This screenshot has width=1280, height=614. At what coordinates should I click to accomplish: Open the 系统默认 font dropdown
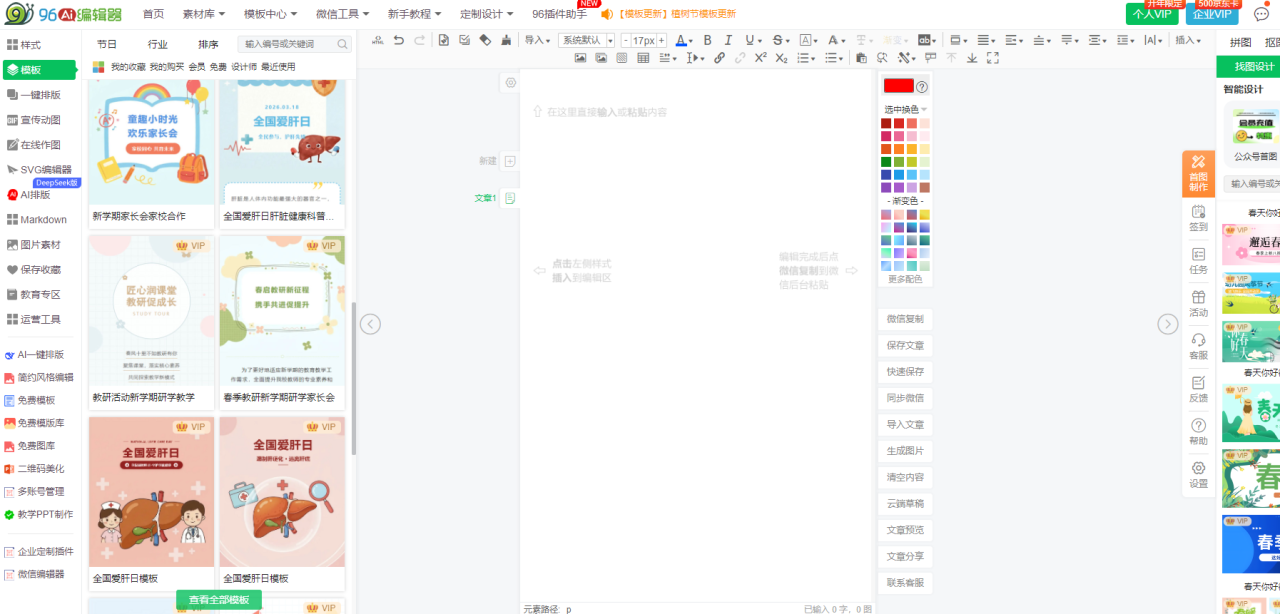[586, 40]
